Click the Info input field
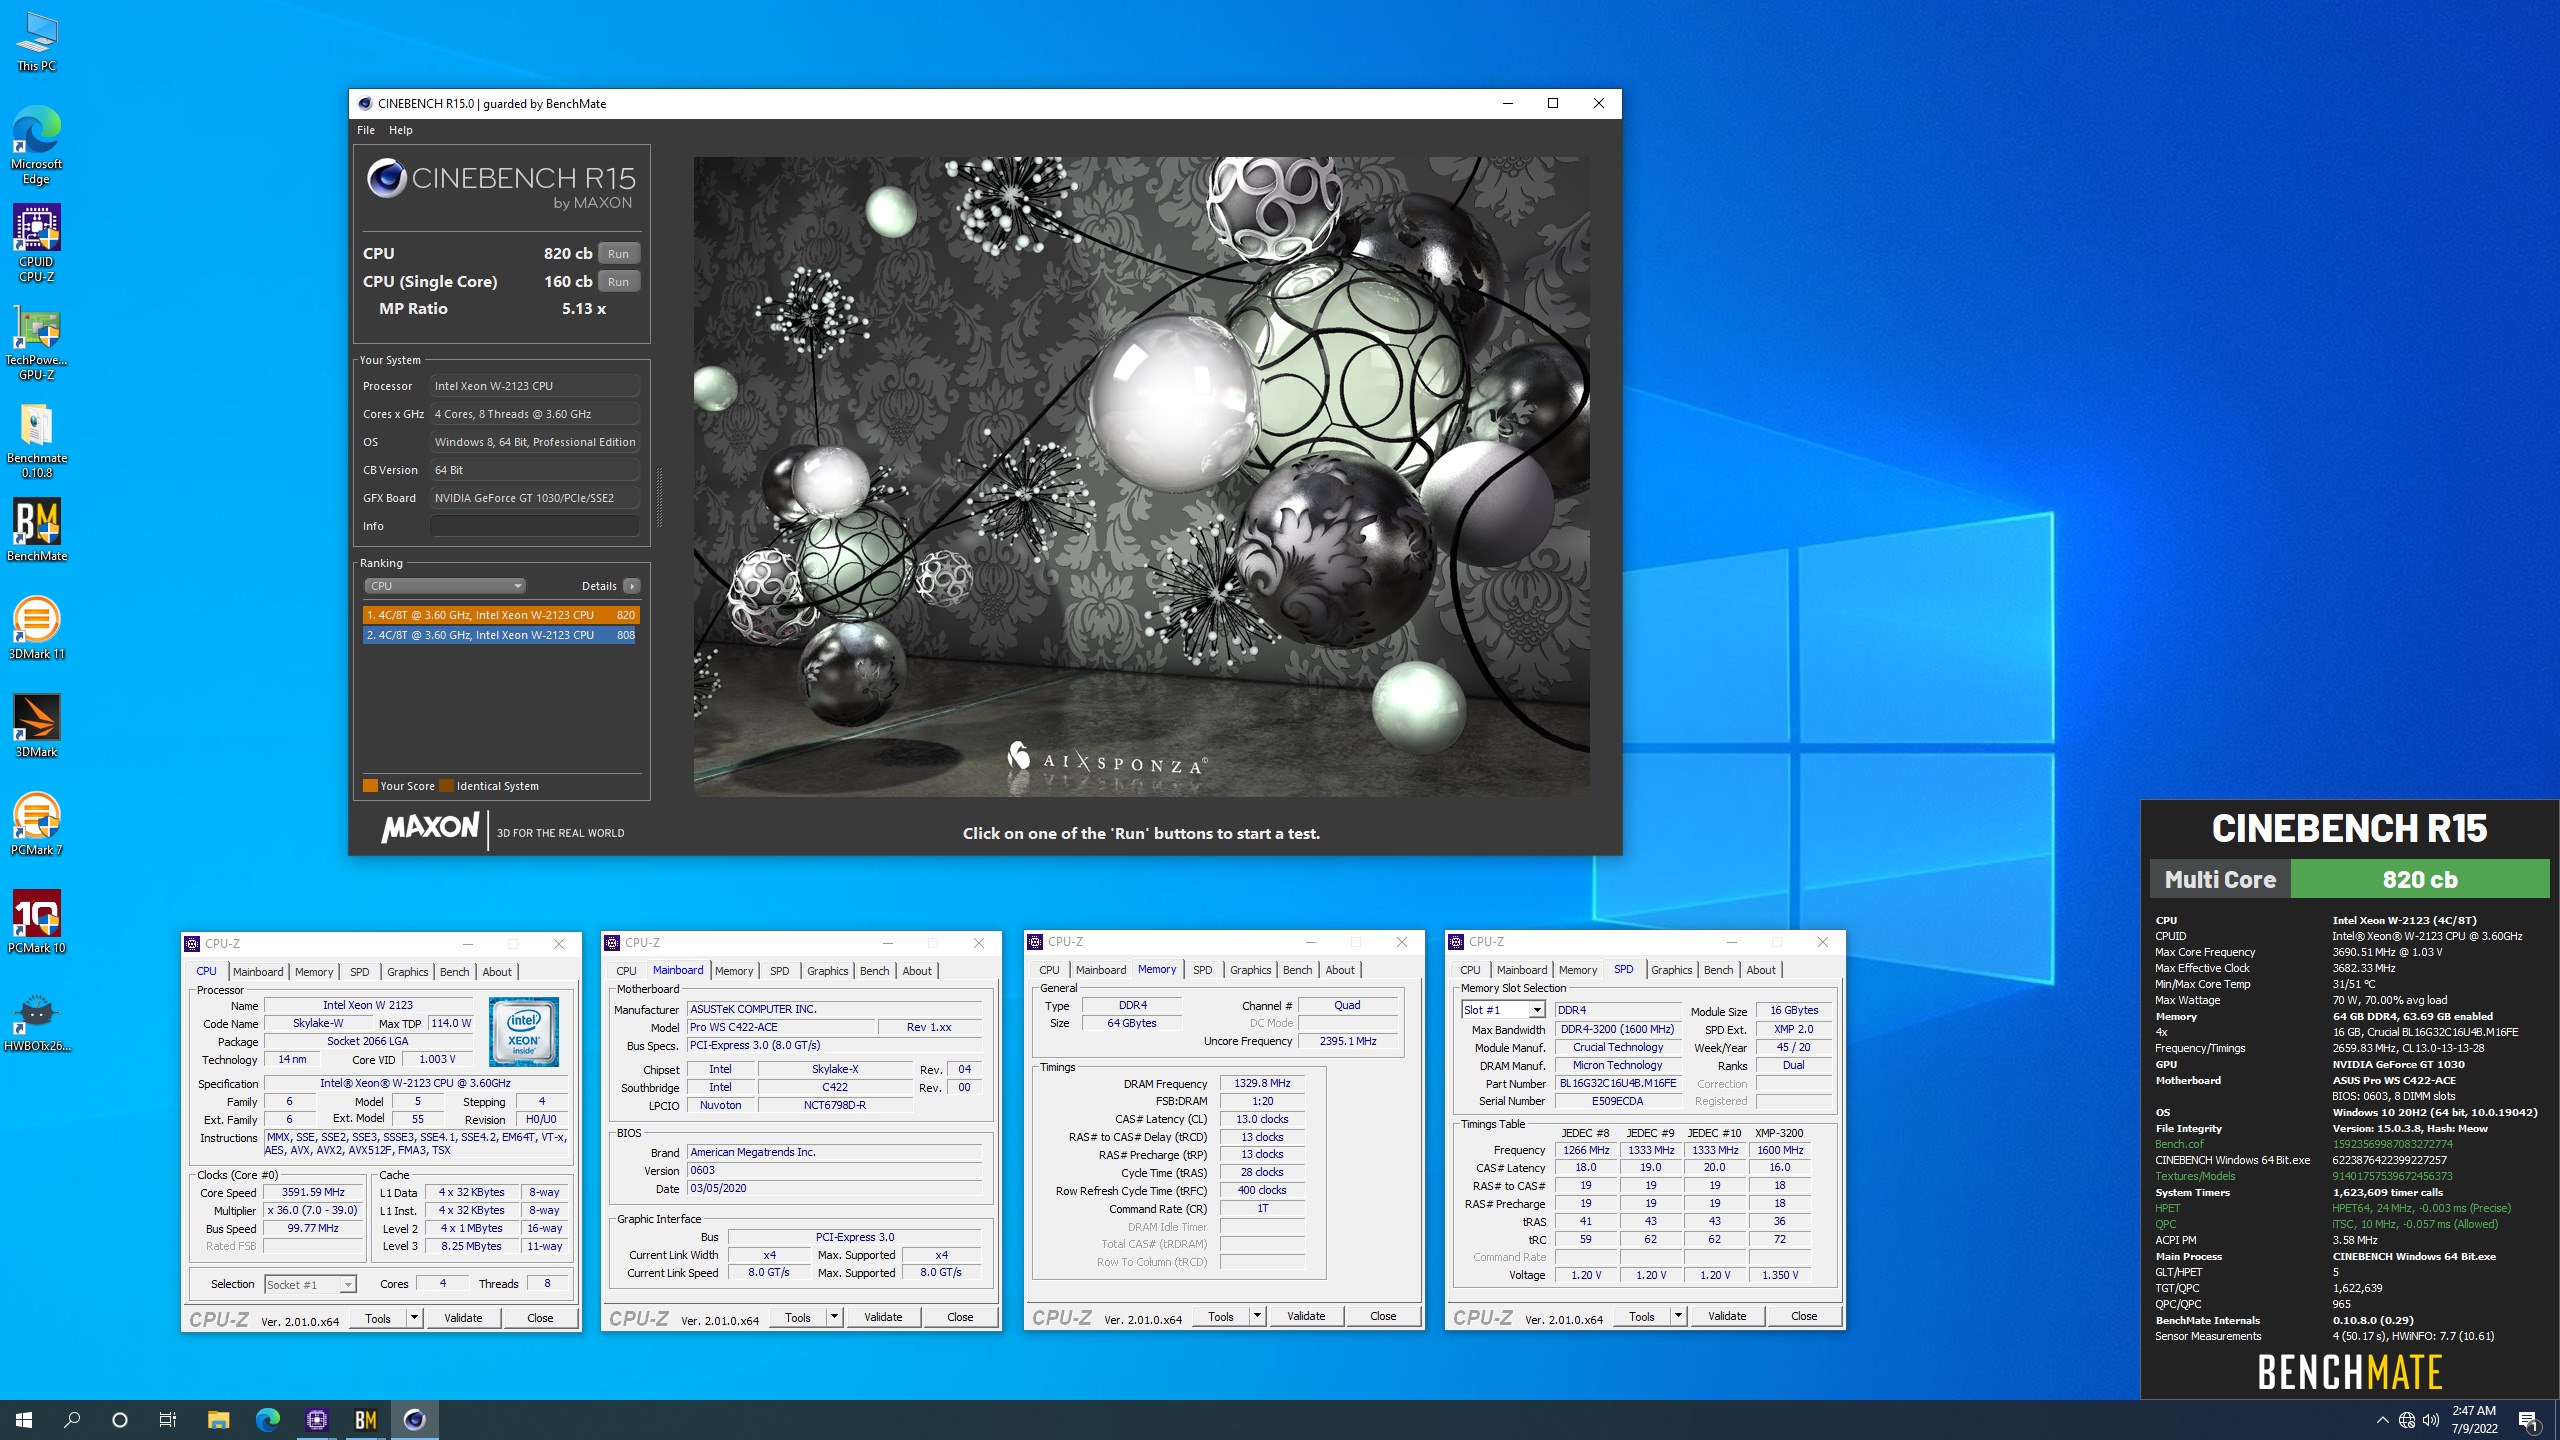The image size is (2560, 1440). point(535,526)
